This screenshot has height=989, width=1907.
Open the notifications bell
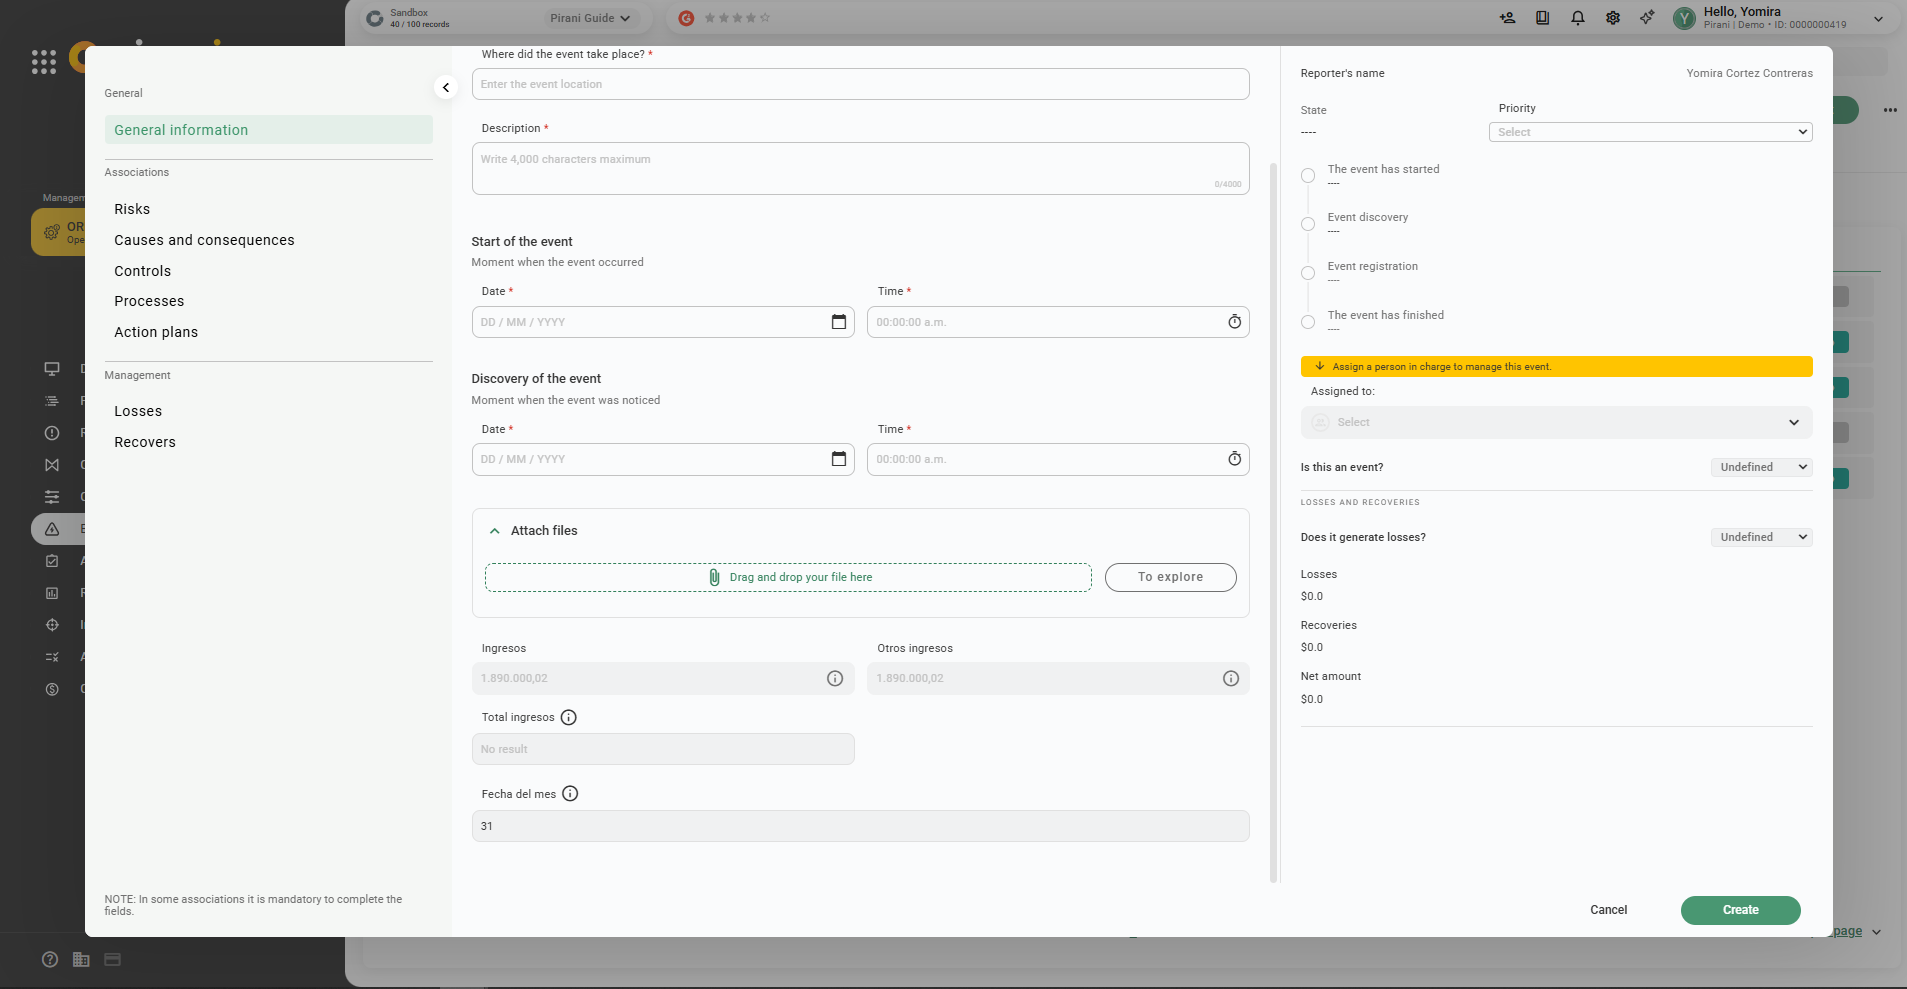[1577, 18]
